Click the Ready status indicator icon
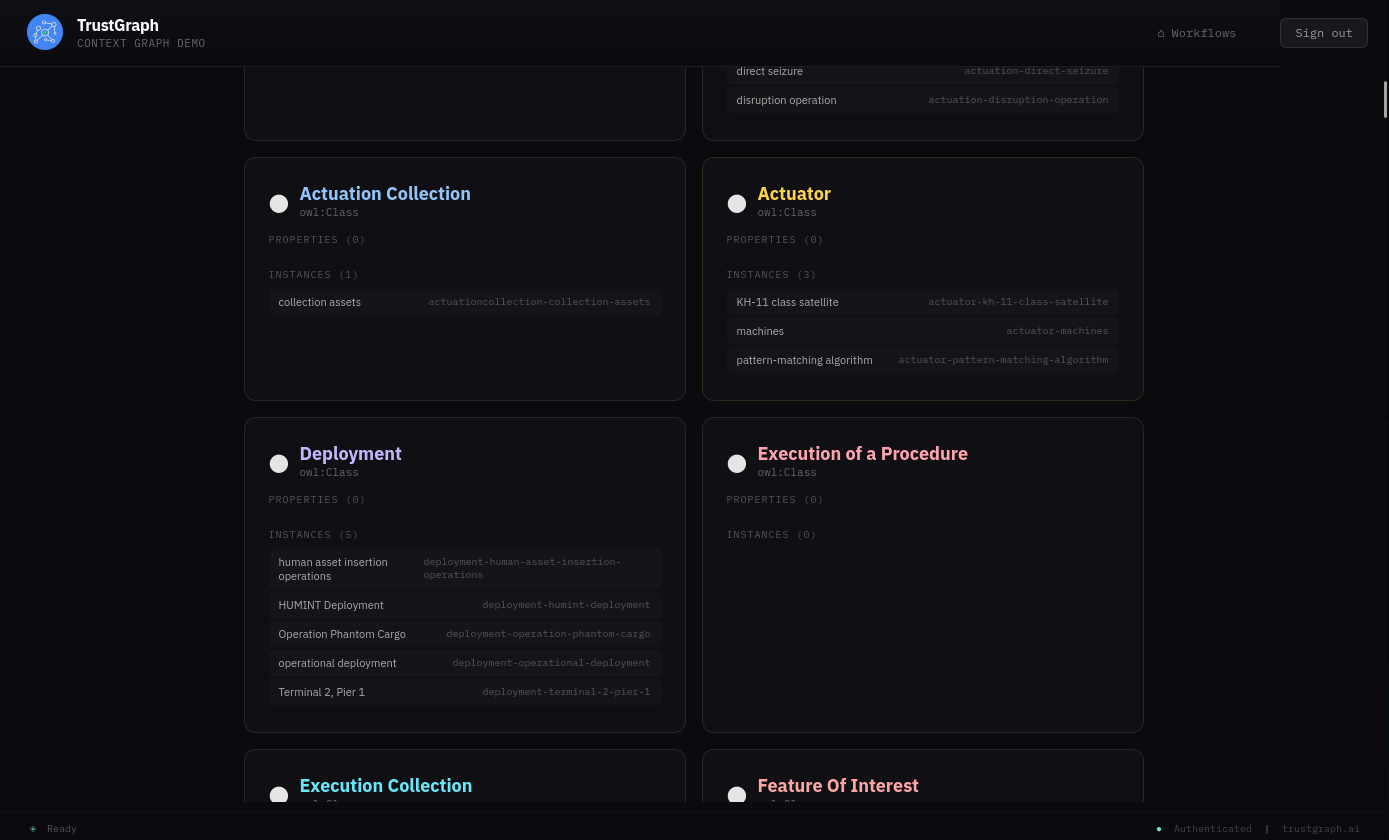Image resolution: width=1389 pixels, height=840 pixels. (x=33, y=829)
